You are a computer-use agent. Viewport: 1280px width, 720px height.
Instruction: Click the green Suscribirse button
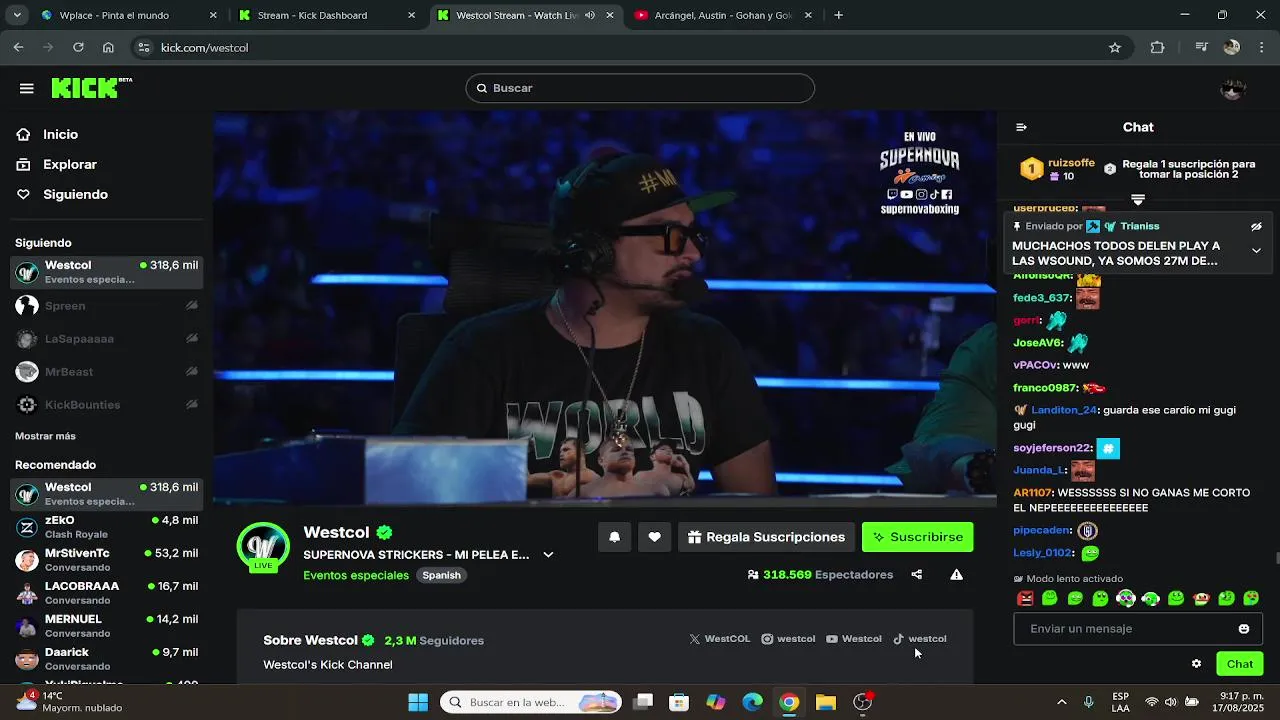pos(917,537)
